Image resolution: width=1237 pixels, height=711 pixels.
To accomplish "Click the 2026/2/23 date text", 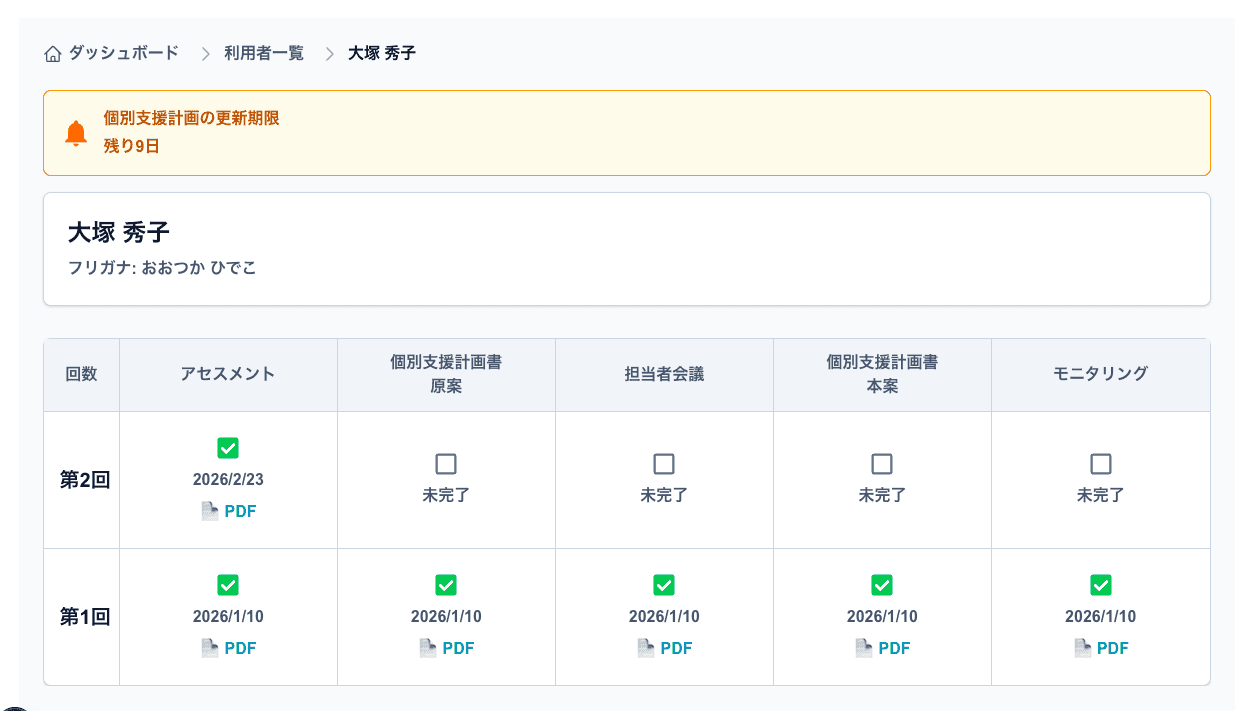I will (x=228, y=480).
